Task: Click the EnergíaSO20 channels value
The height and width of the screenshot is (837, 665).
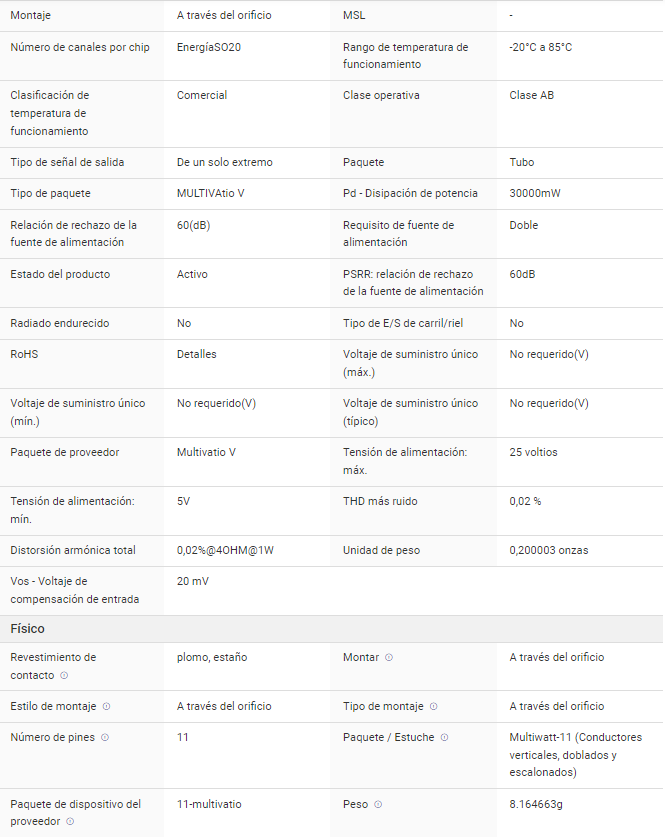Action: pos(209,47)
